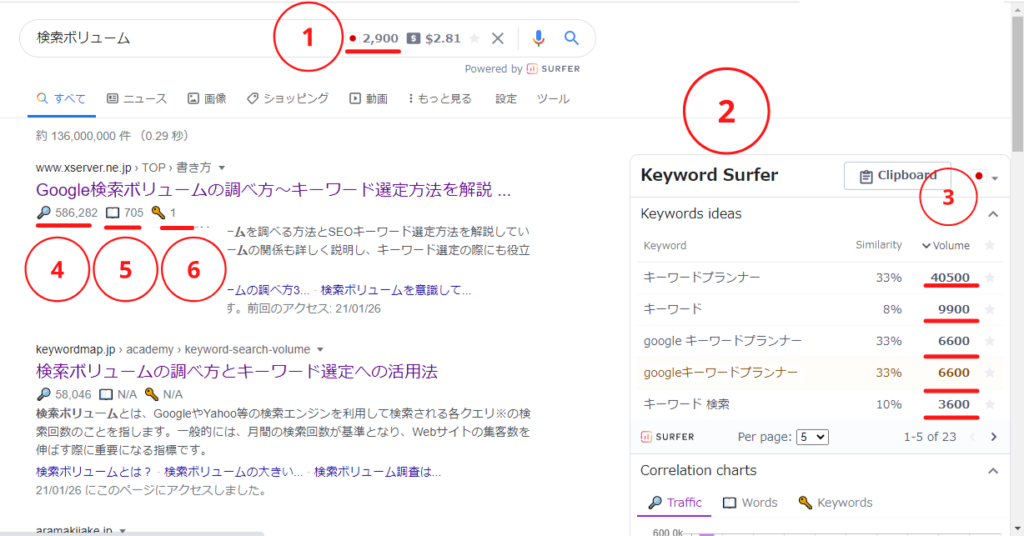Star the highlighted googleキーワードプランナー row
The width and height of the screenshot is (1024, 536).
click(990, 373)
